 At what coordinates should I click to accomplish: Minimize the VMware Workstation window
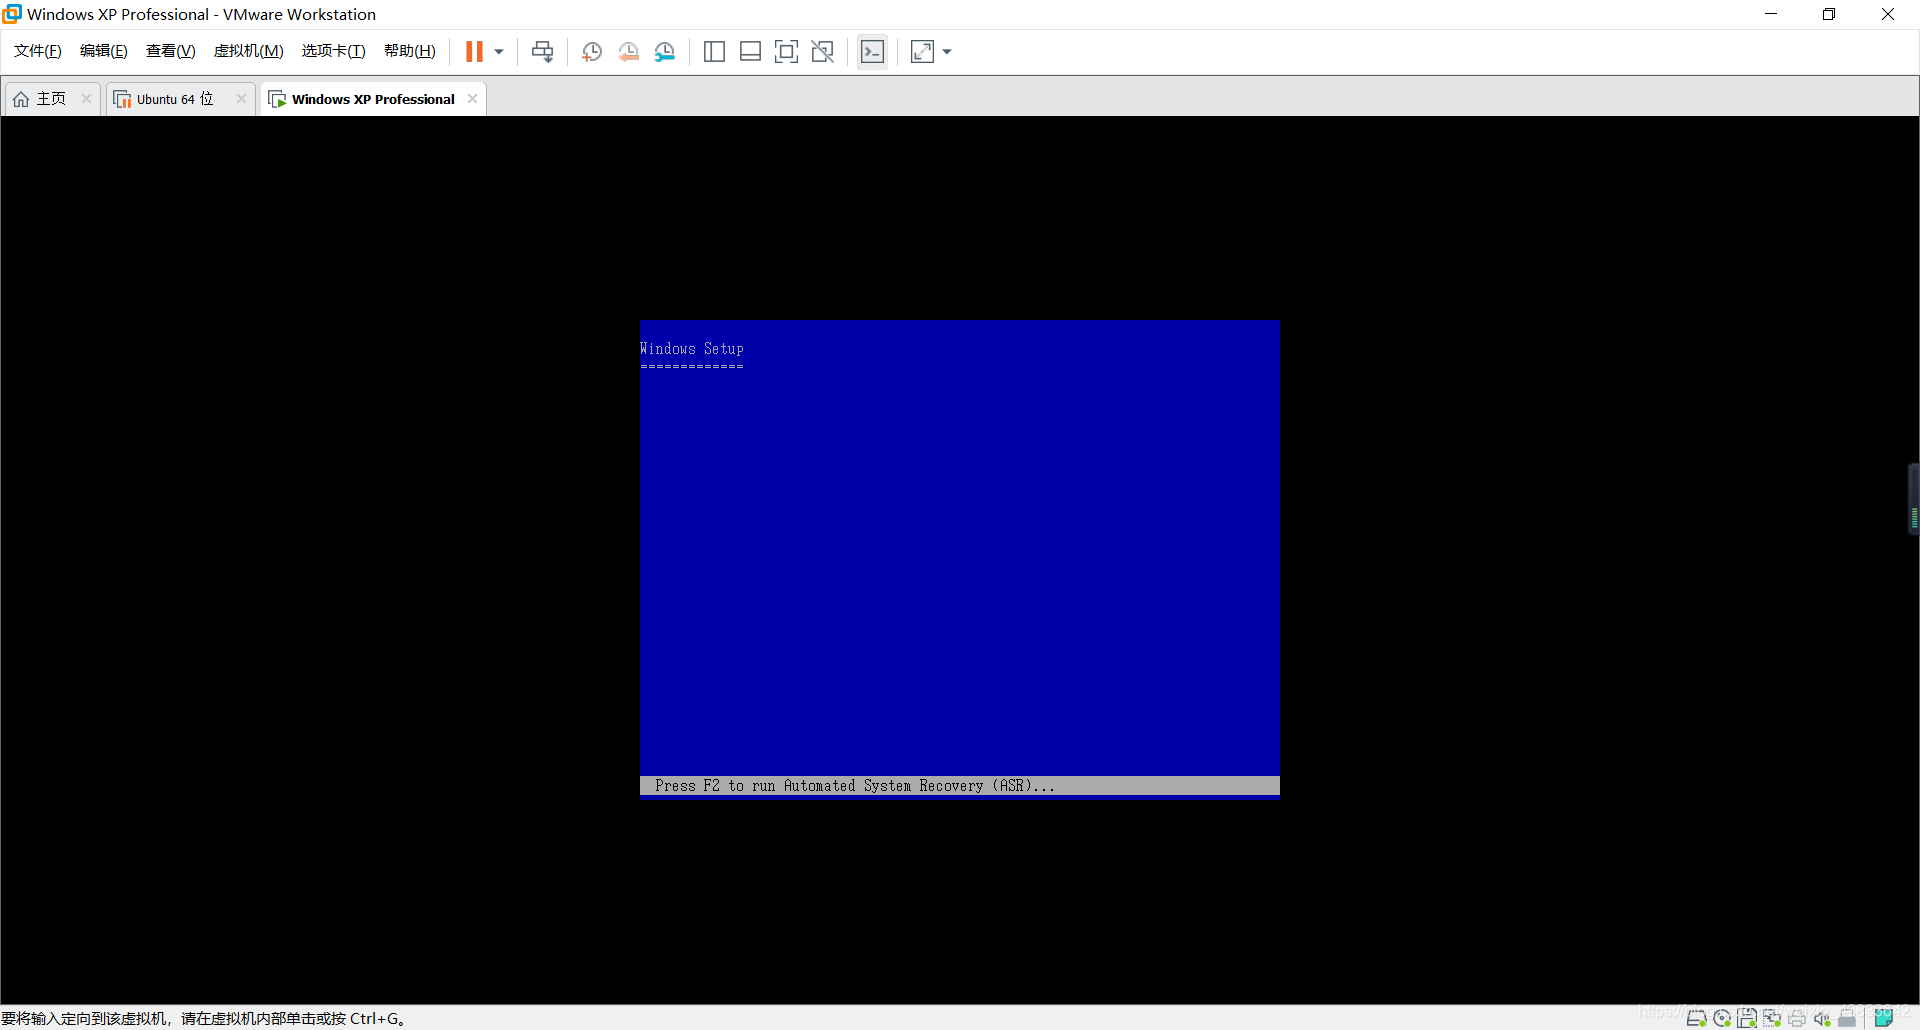[1771, 14]
